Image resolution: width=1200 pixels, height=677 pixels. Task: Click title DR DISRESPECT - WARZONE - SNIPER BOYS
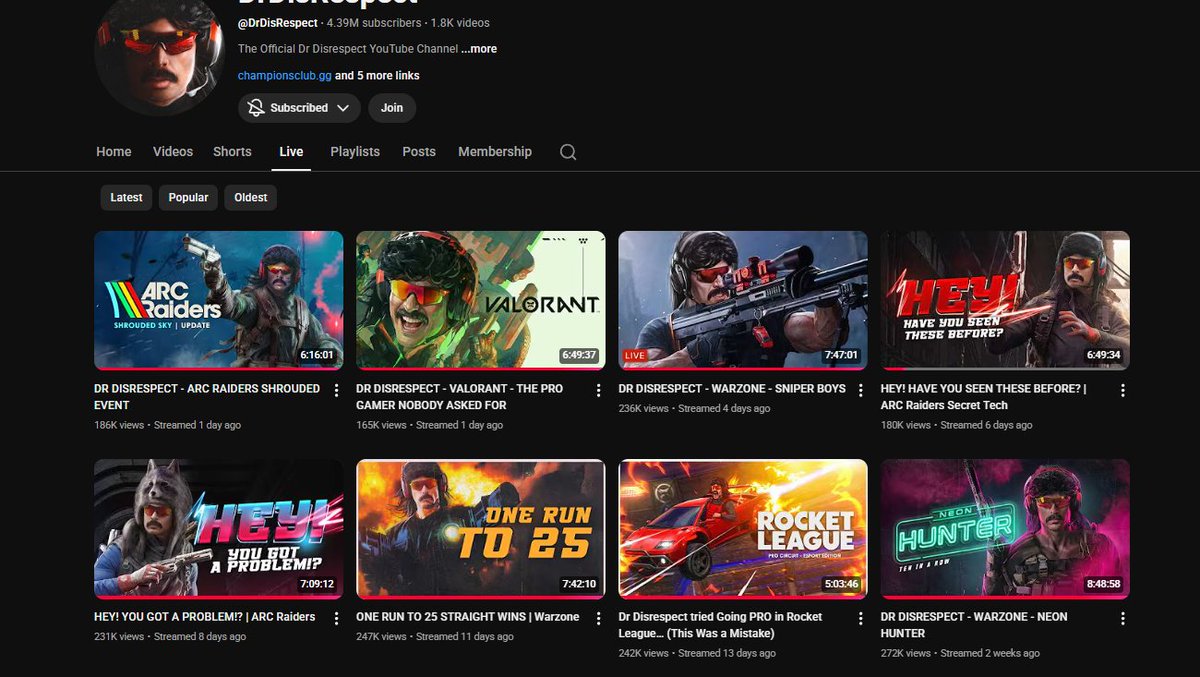732,389
